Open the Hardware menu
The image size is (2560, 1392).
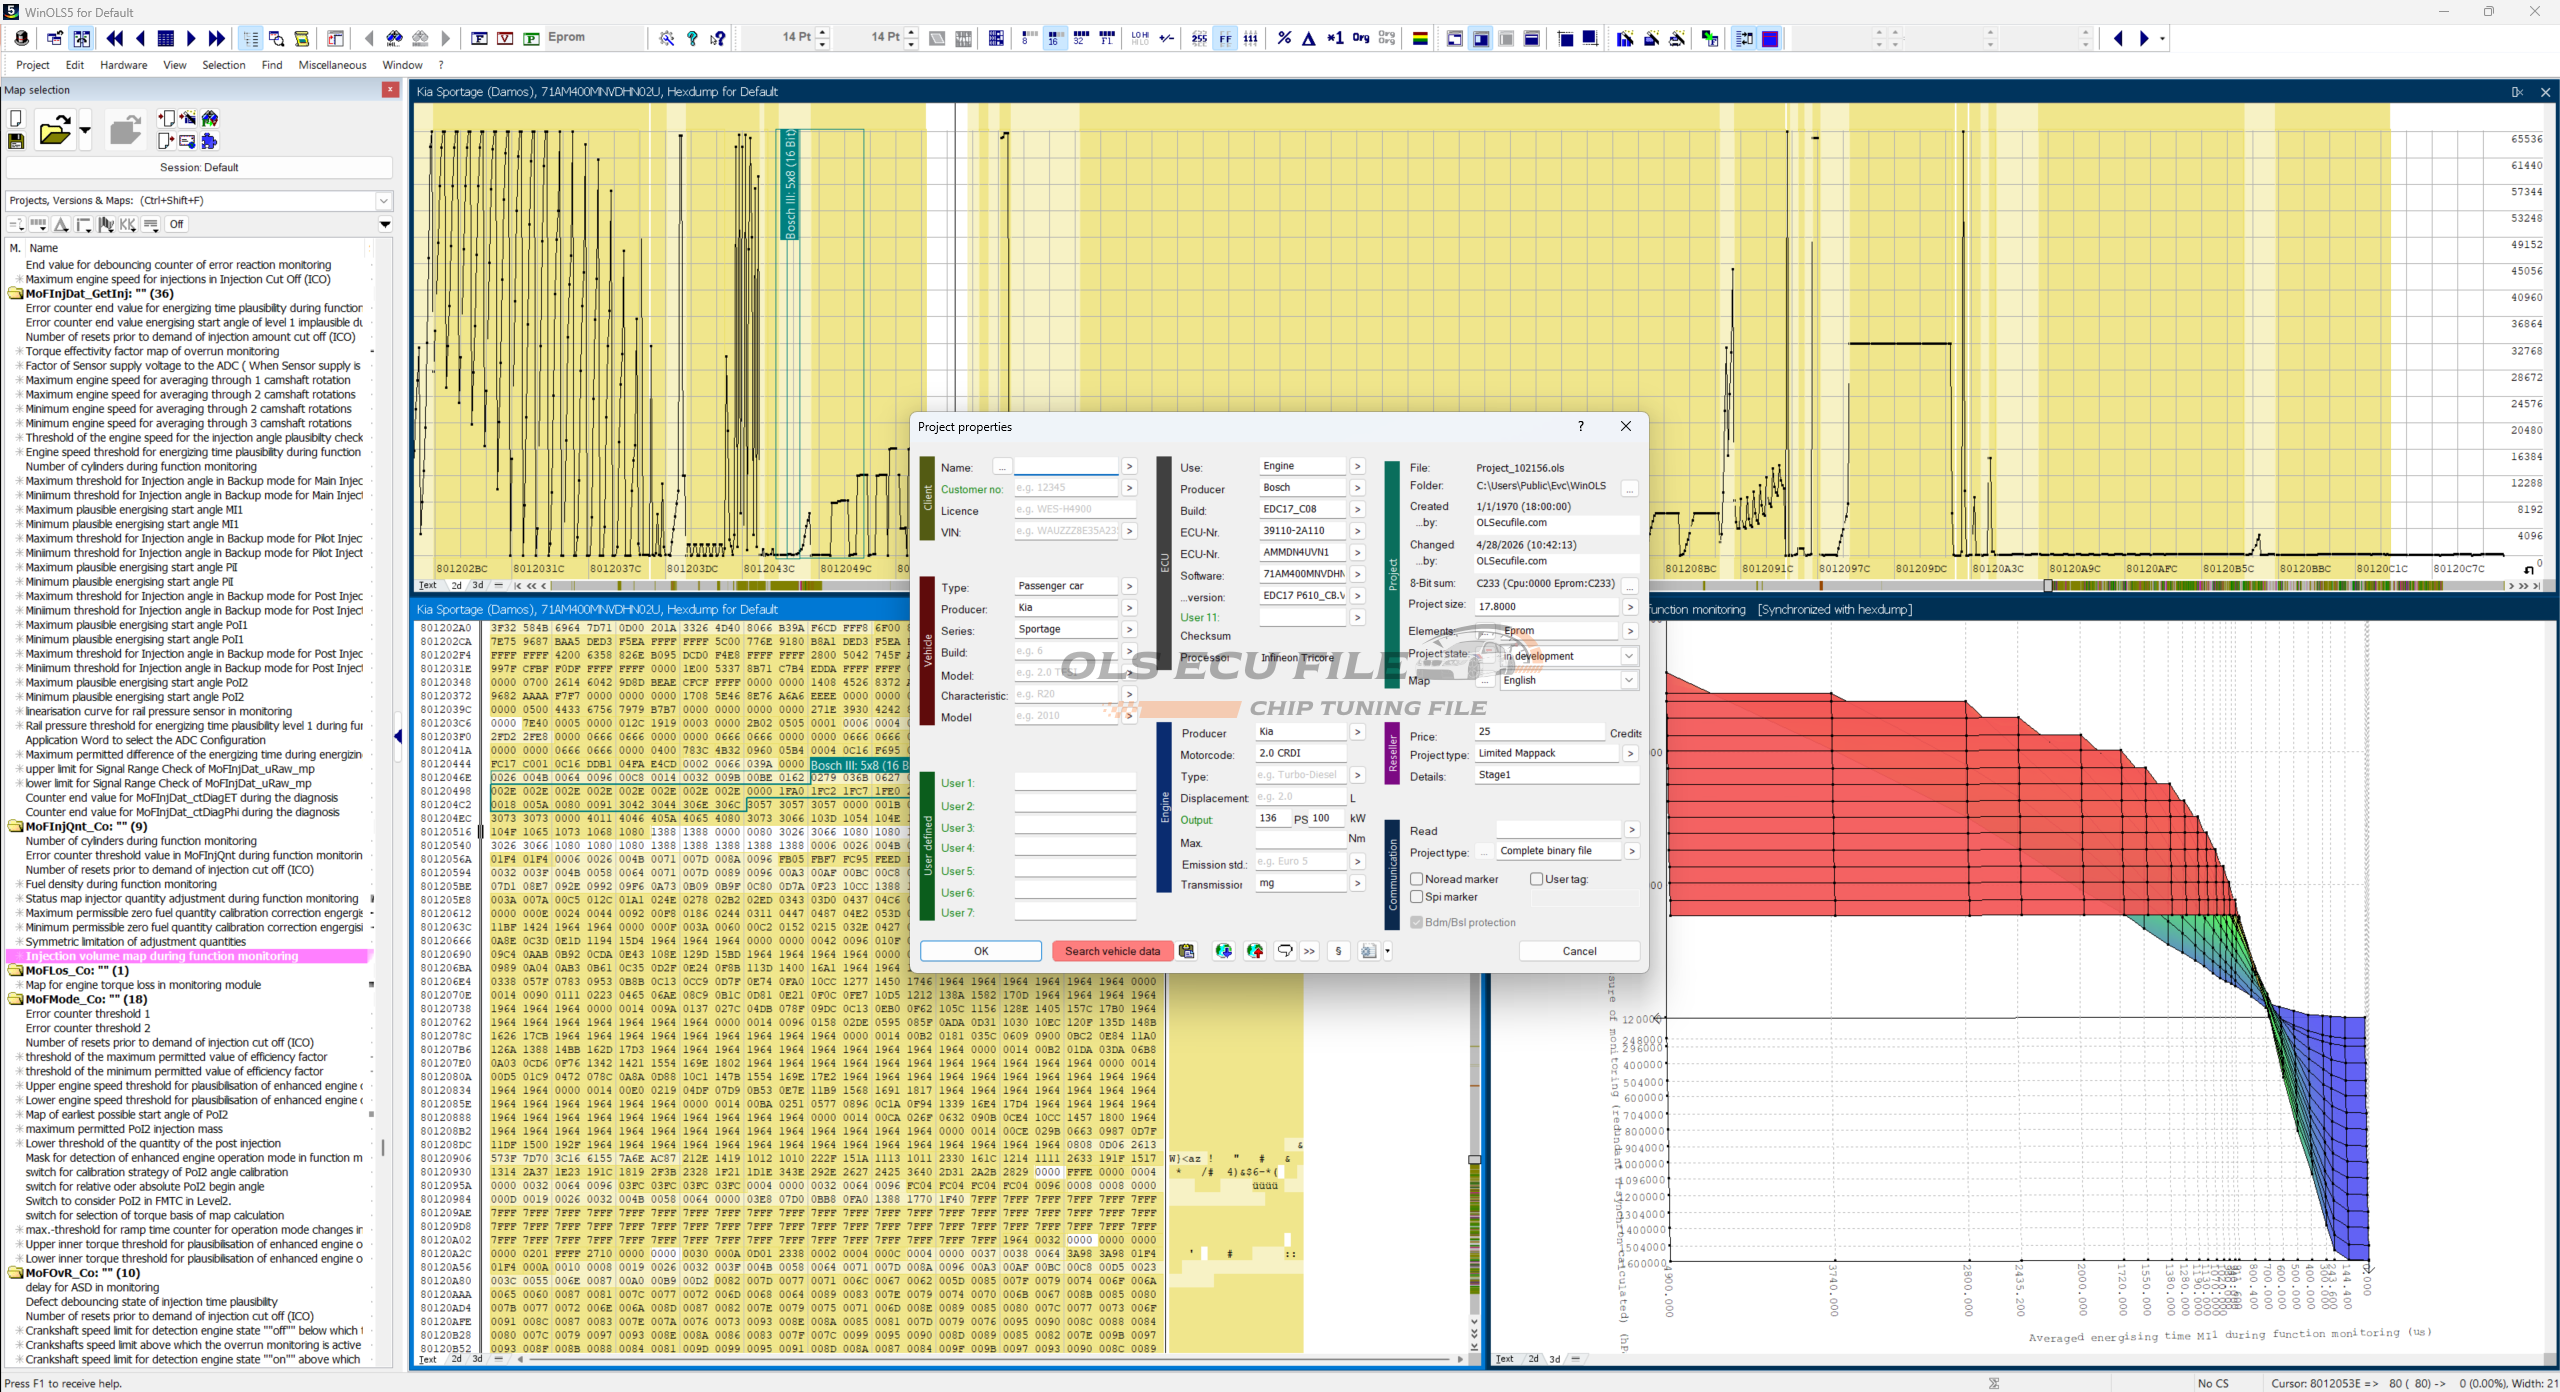[124, 65]
